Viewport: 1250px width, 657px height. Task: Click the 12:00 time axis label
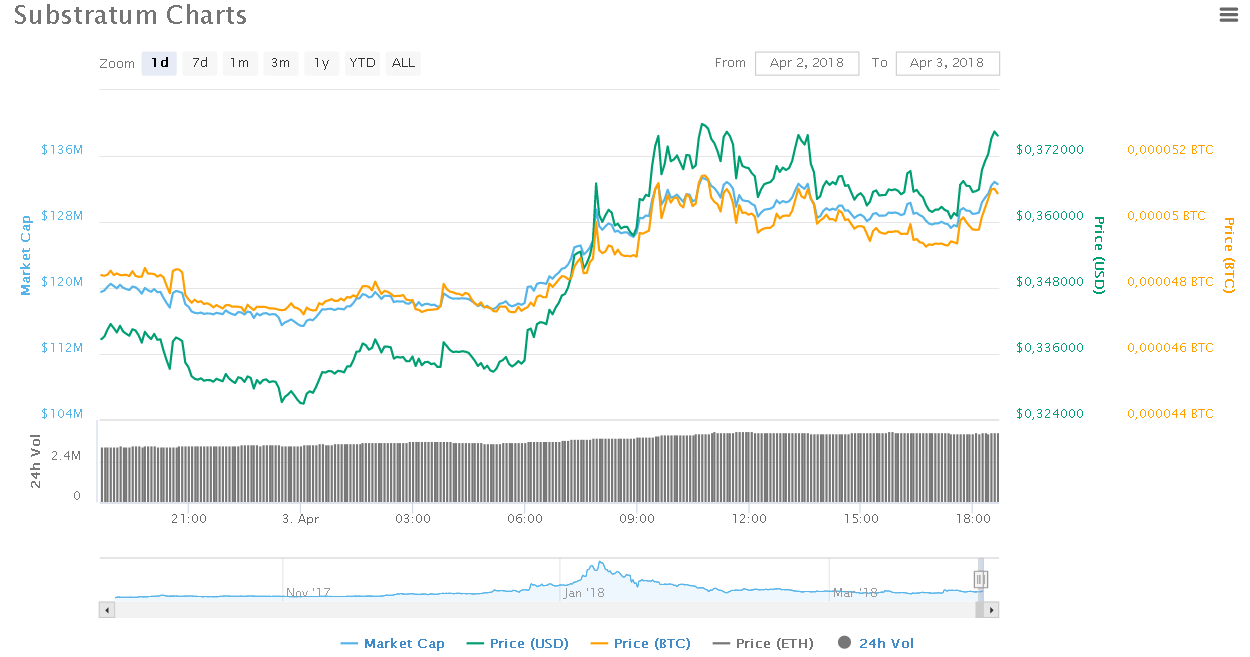(749, 519)
